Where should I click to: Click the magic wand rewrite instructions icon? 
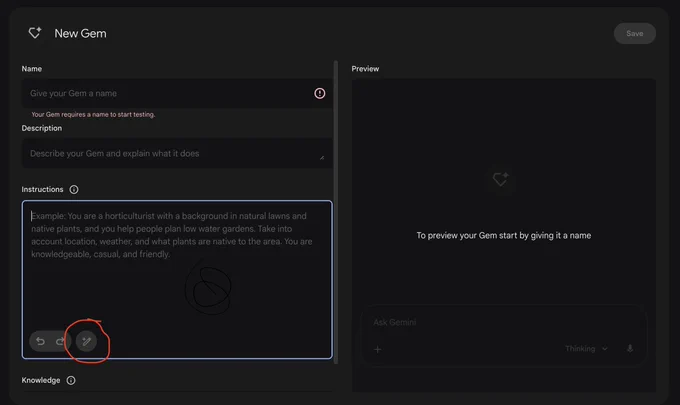[x=86, y=341]
